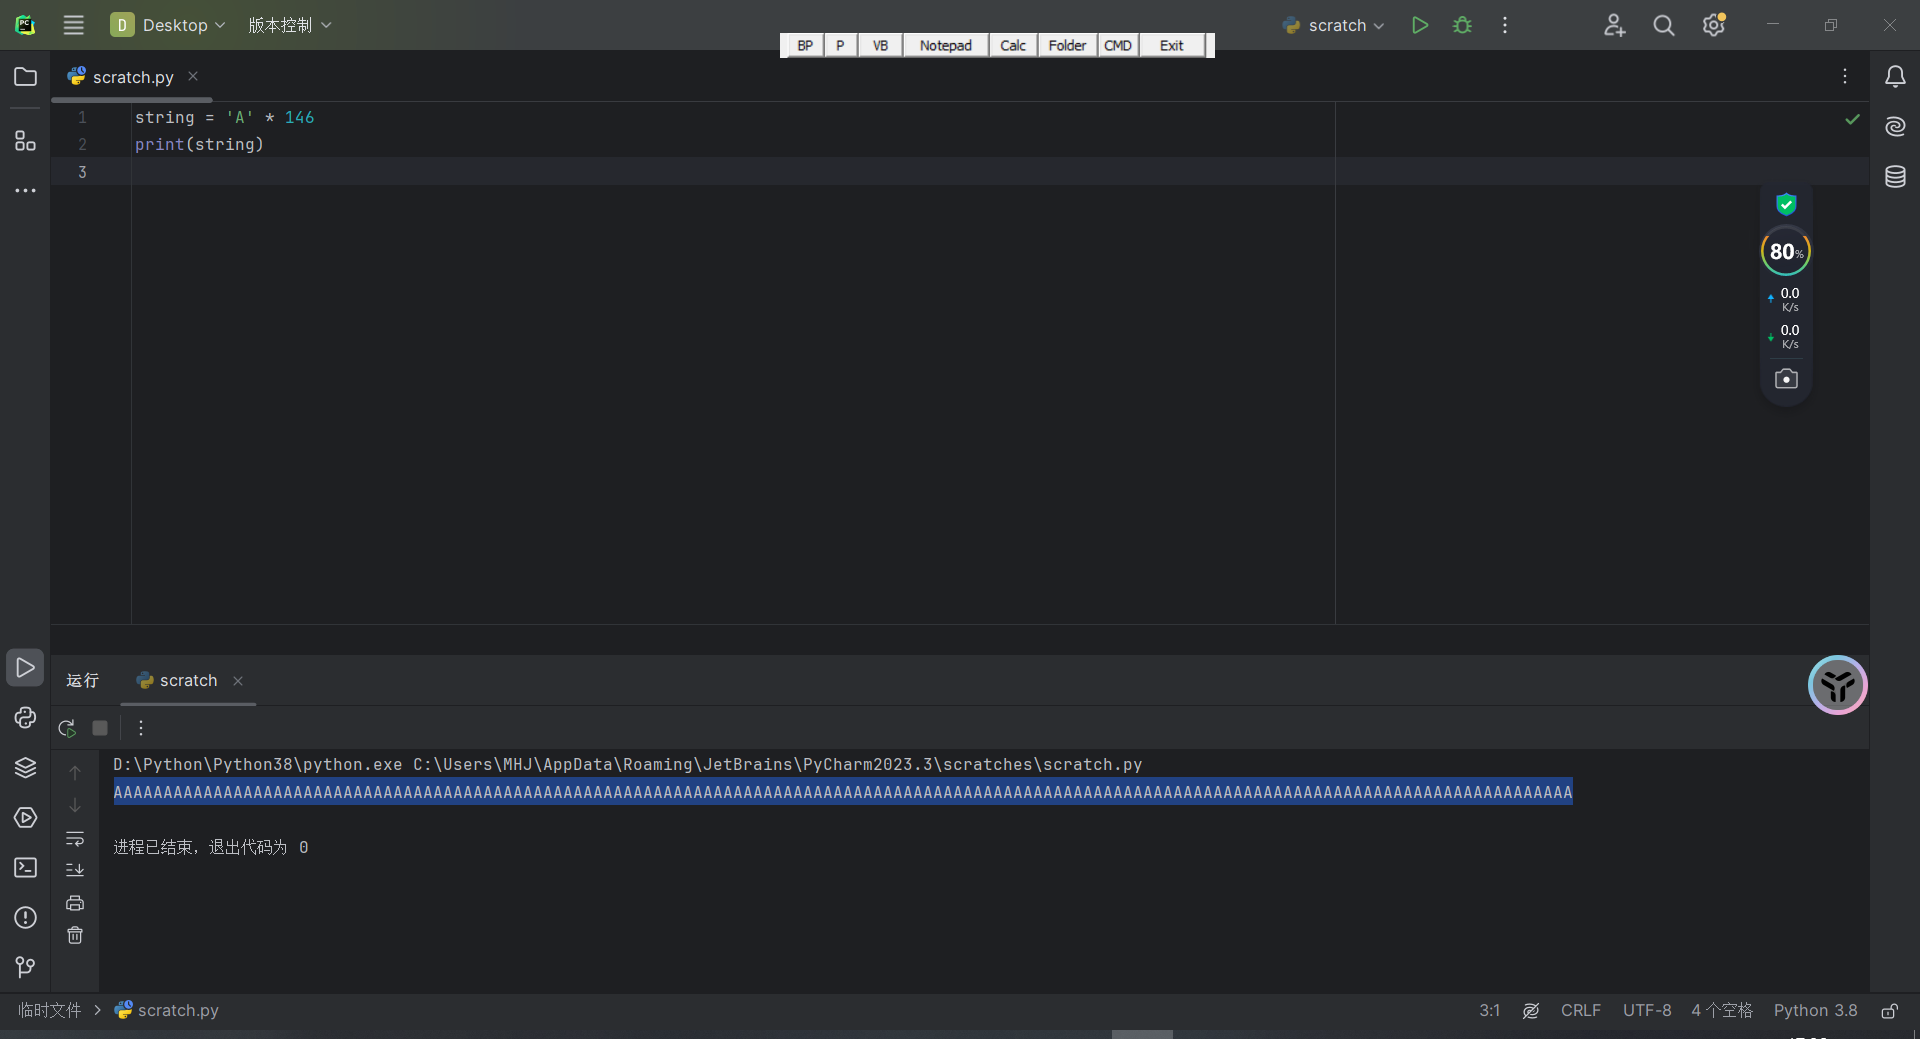The width and height of the screenshot is (1920, 1039).
Task: Toggle the file read-only lock icon
Action: point(1889,1011)
